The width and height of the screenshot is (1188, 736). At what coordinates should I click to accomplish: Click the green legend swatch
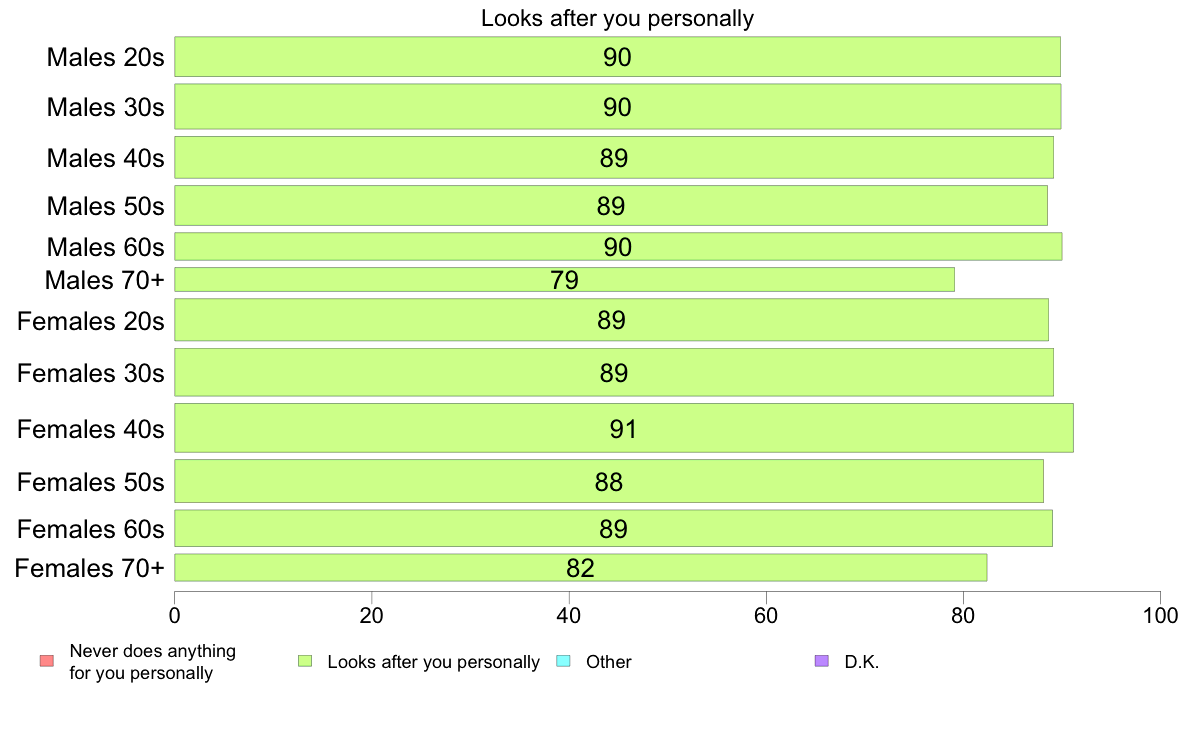pyautogui.click(x=305, y=661)
